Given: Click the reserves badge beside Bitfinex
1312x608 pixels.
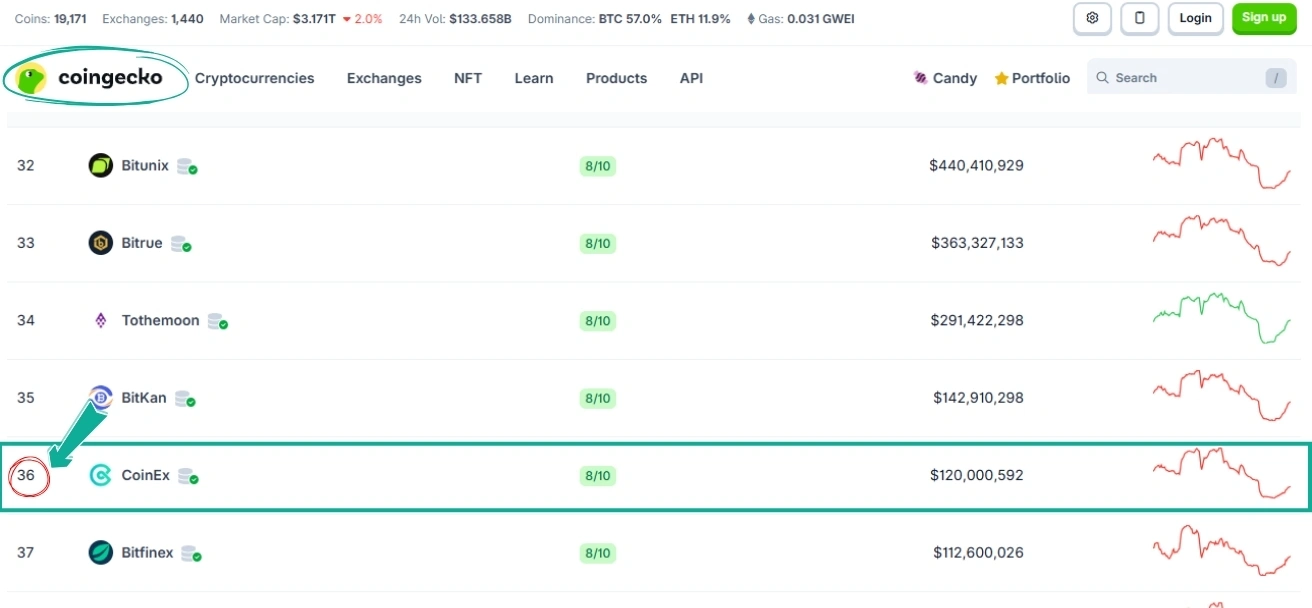Looking at the screenshot, I should pyautogui.click(x=192, y=553).
